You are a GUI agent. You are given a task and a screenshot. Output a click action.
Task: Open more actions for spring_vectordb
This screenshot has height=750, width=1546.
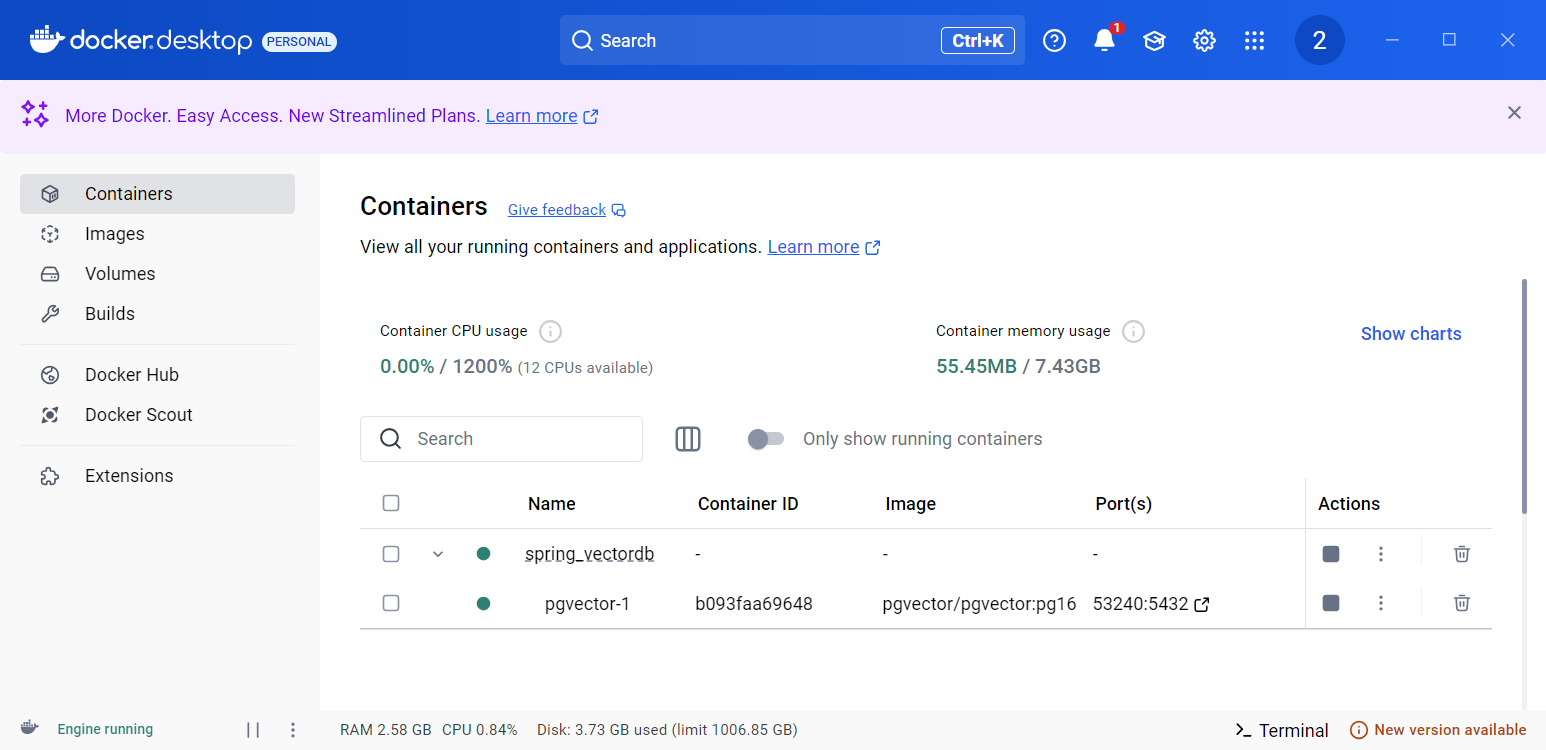(x=1381, y=554)
